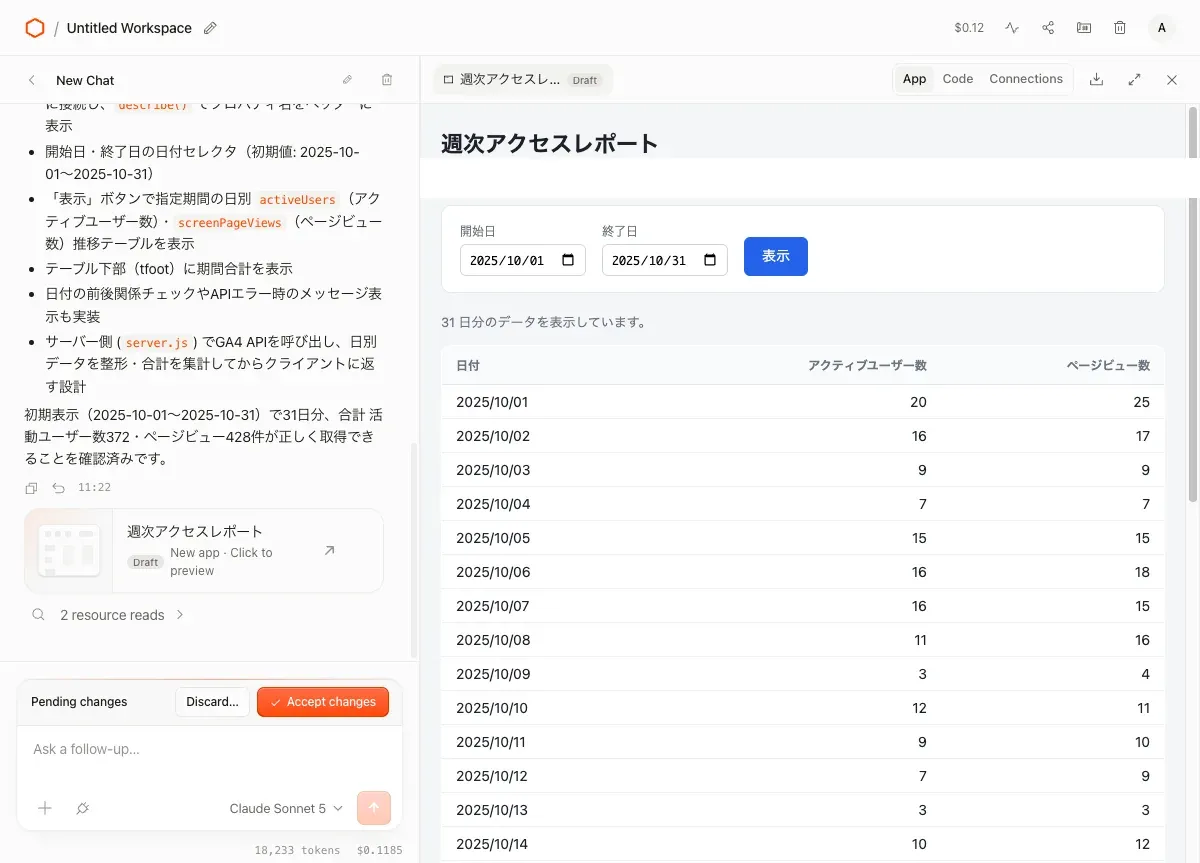Click the 週次アクセスレポート page heading
This screenshot has width=1200, height=863.
click(x=550, y=143)
